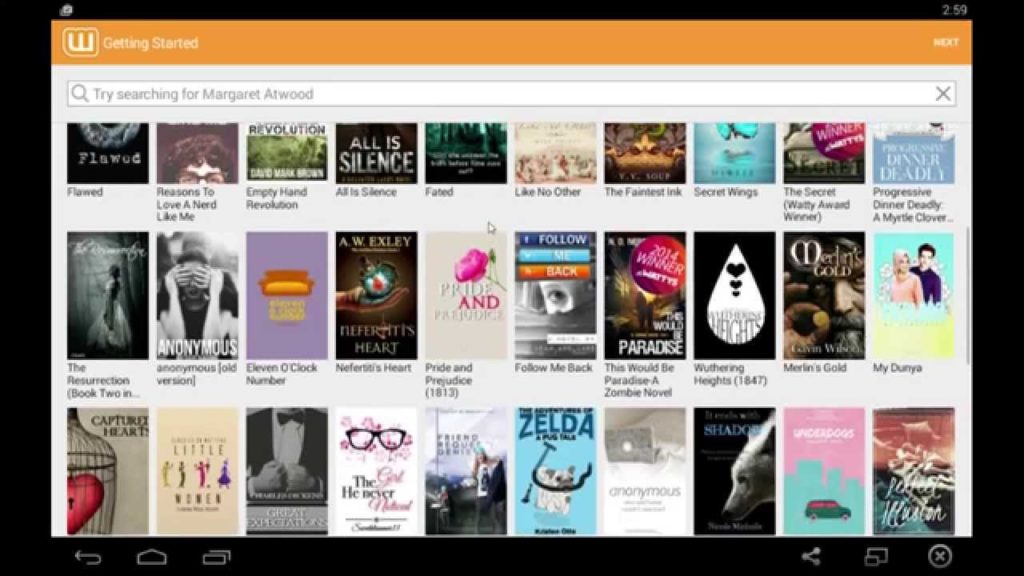
Task: Choose the Perfect Illusion cover
Action: pyautogui.click(x=913, y=472)
